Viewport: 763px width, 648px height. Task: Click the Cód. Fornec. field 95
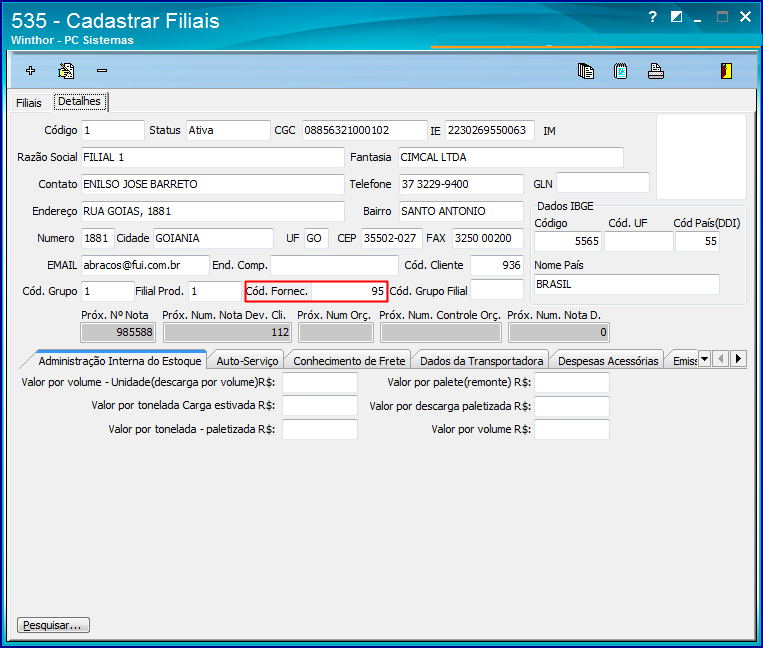point(349,291)
